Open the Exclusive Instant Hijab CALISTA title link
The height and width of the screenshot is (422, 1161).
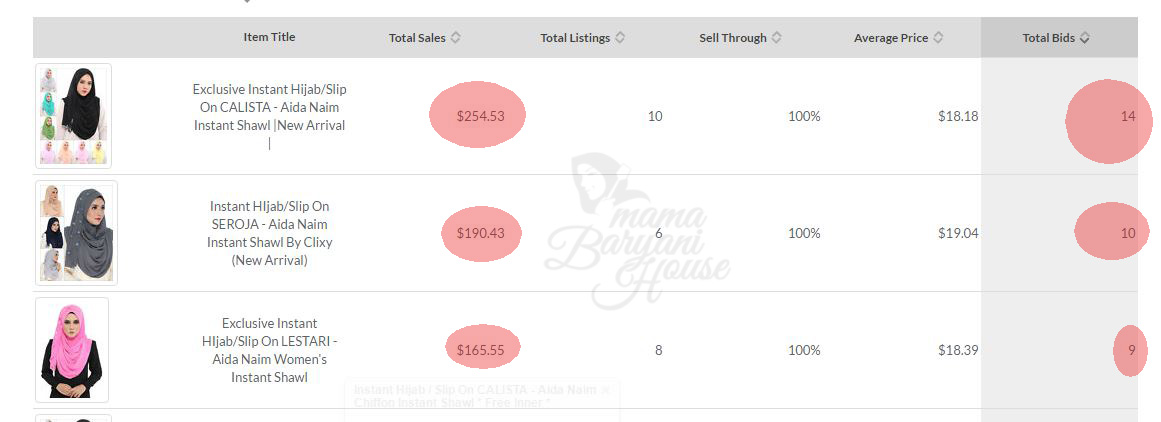[x=270, y=107]
